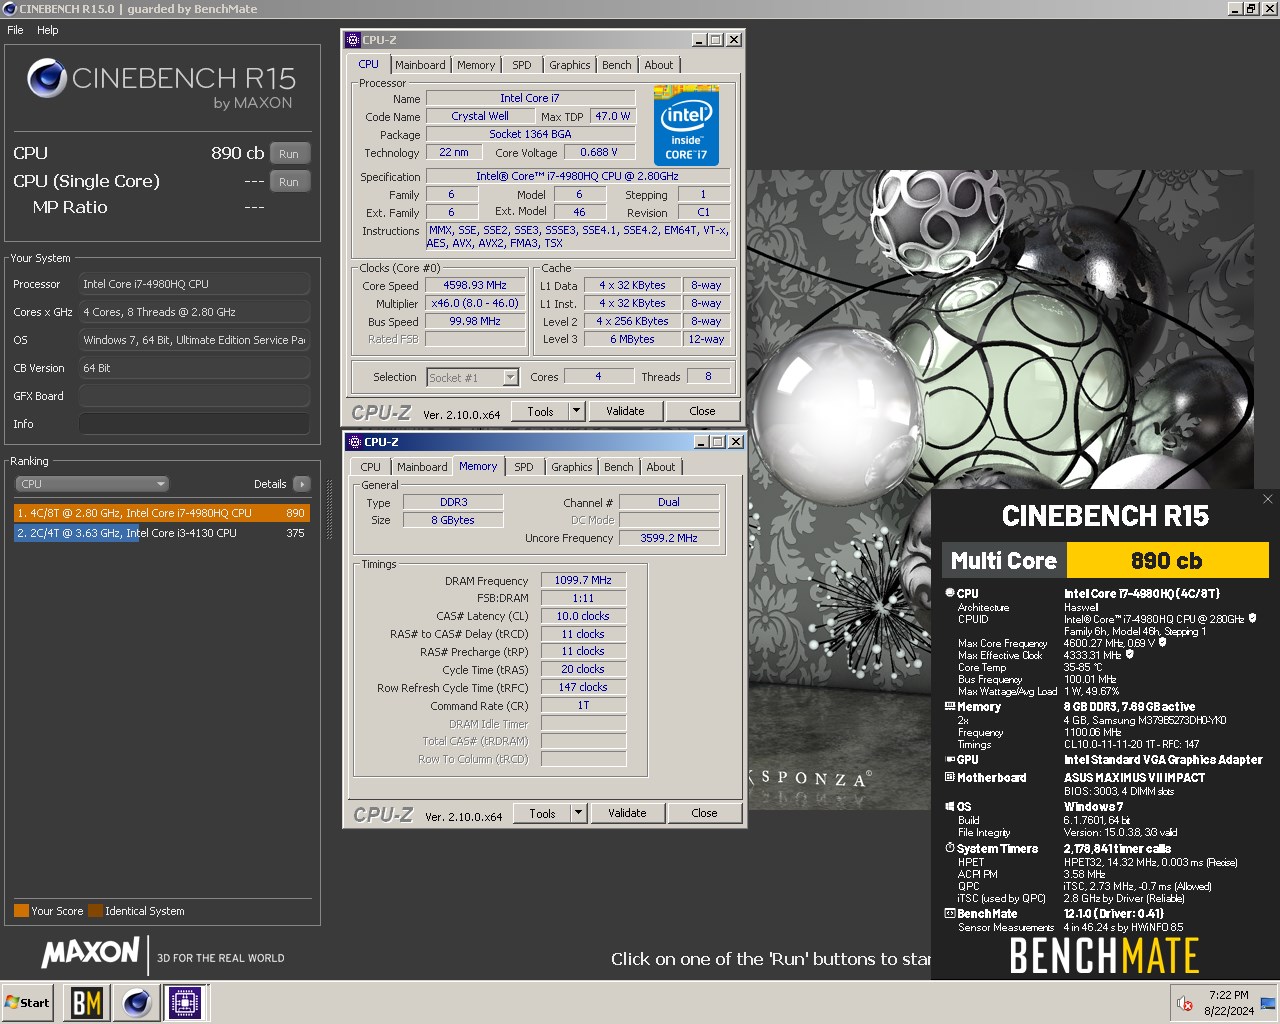Switch to CPU tab in lower CPU-Z
This screenshot has height=1024, width=1280.
371,467
